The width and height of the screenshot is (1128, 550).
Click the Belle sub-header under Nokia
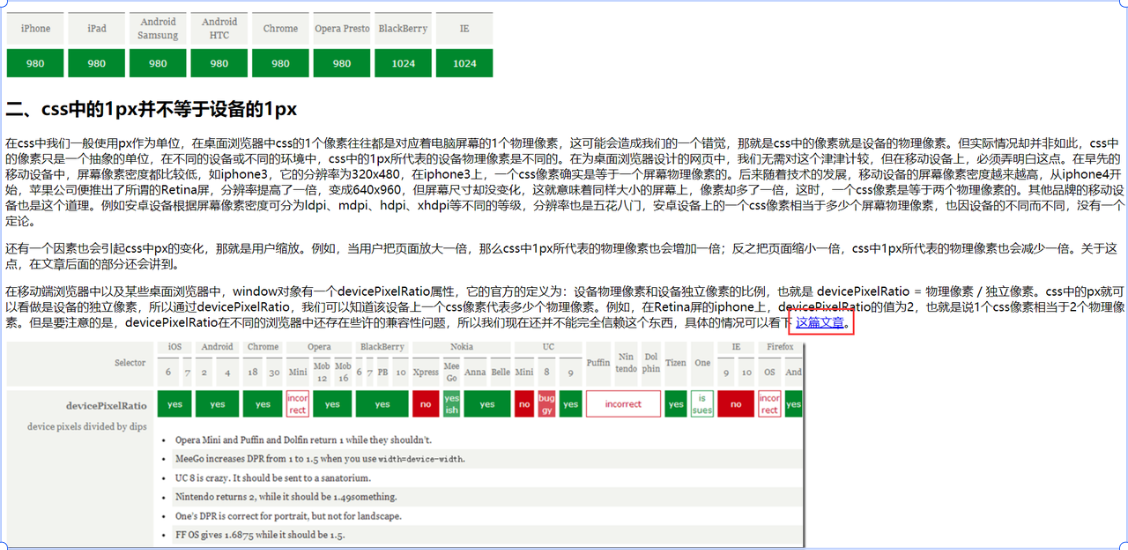point(500,372)
